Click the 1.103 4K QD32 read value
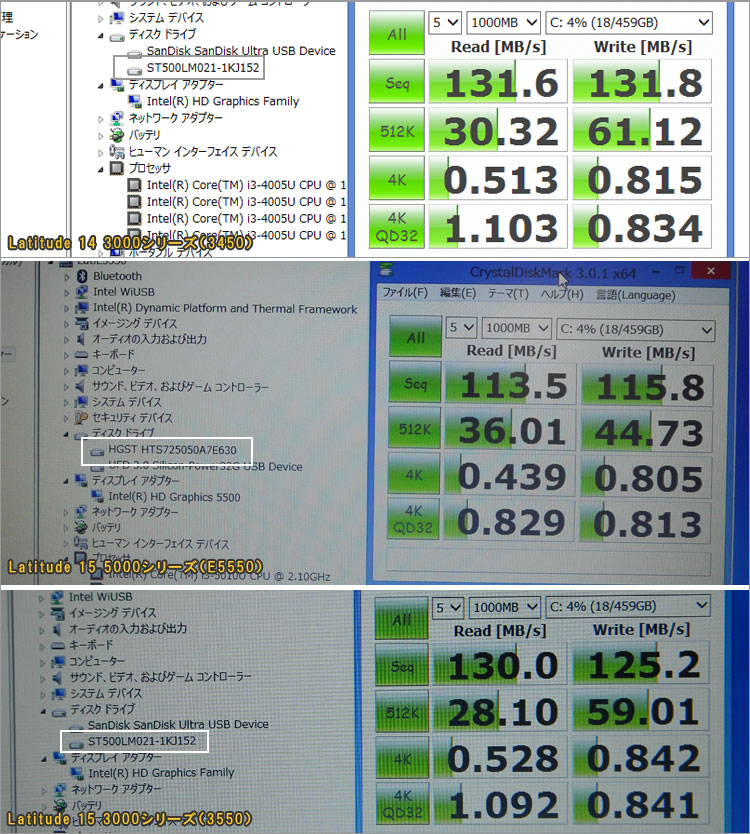The width and height of the screenshot is (750, 834). (x=498, y=228)
